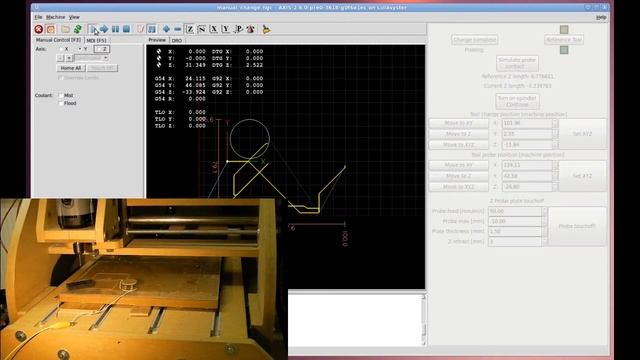Click Move to XY under Tool change position
Screen dimensions: 640x360
(458, 123)
